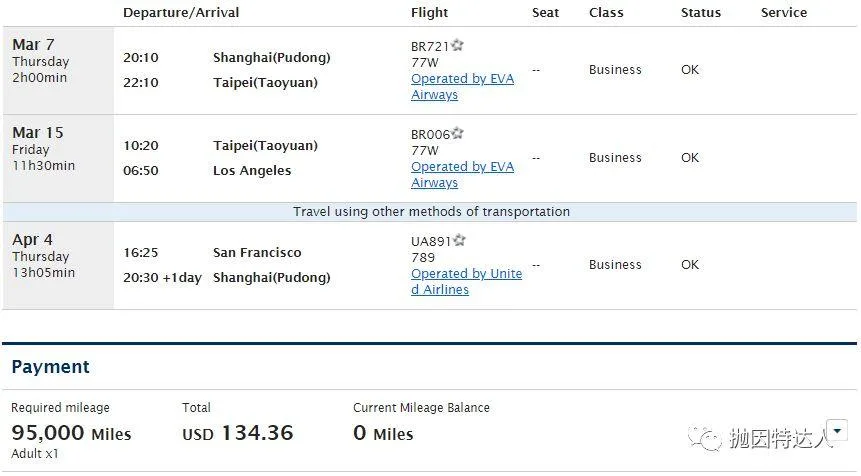Click the Star Alliance icon beside BR006
Viewport: 861px width, 476px height.
tap(457, 133)
